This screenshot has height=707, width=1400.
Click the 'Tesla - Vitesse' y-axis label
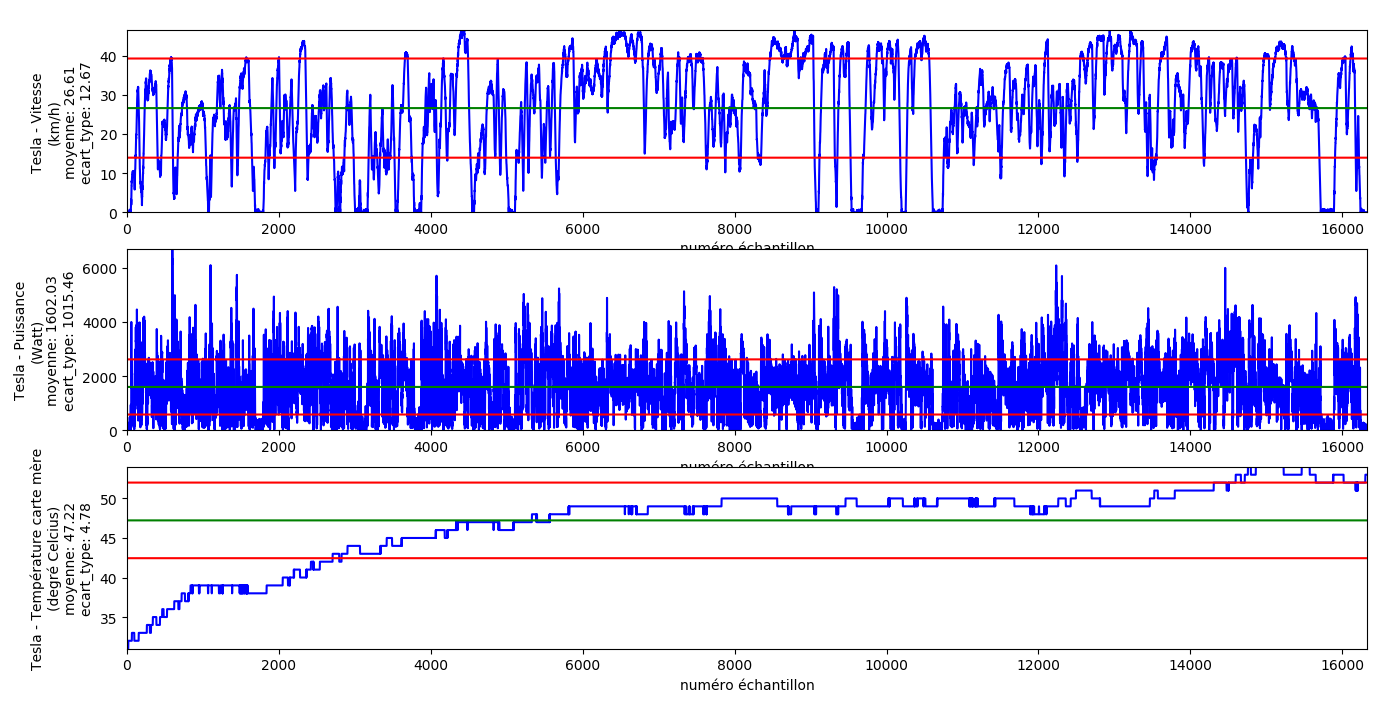point(37,123)
